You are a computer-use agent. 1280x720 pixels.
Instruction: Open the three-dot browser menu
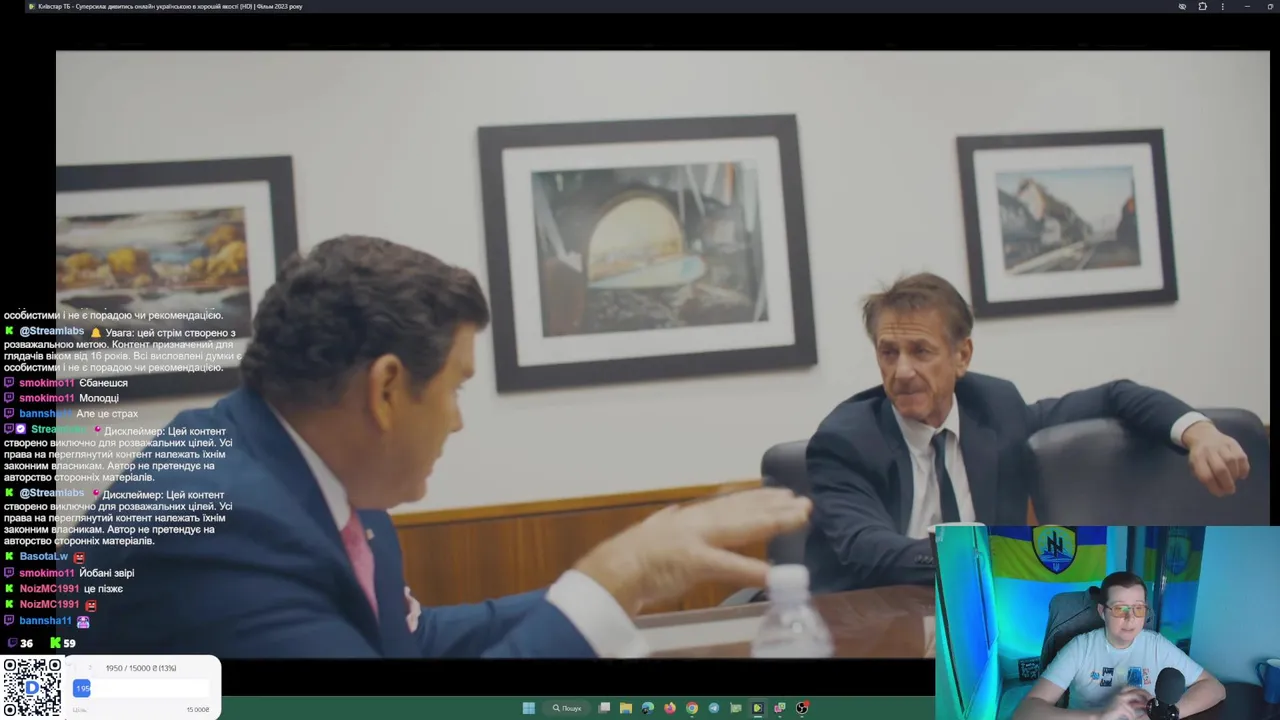(x=1222, y=6)
